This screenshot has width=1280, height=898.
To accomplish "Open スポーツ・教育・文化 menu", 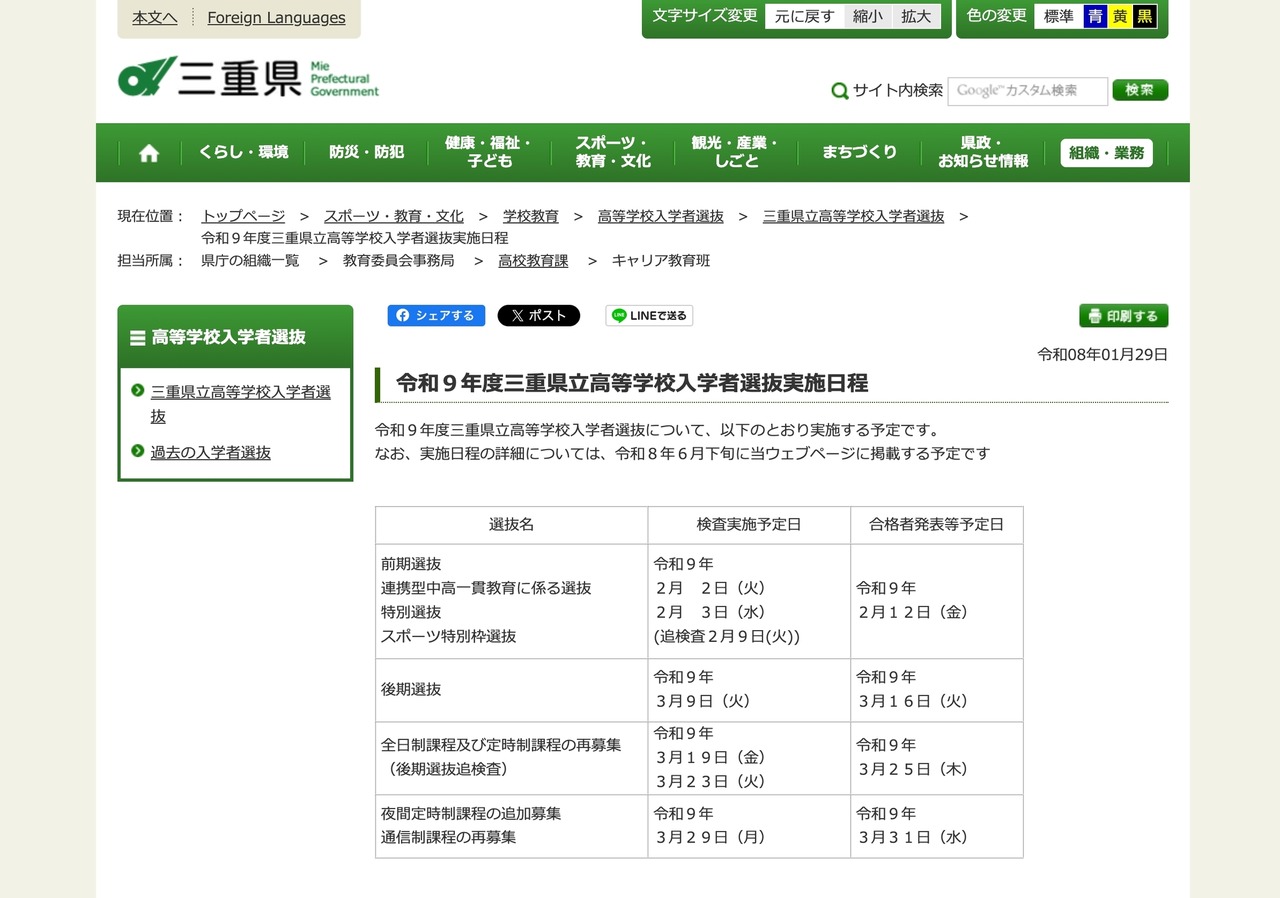I will coord(613,152).
